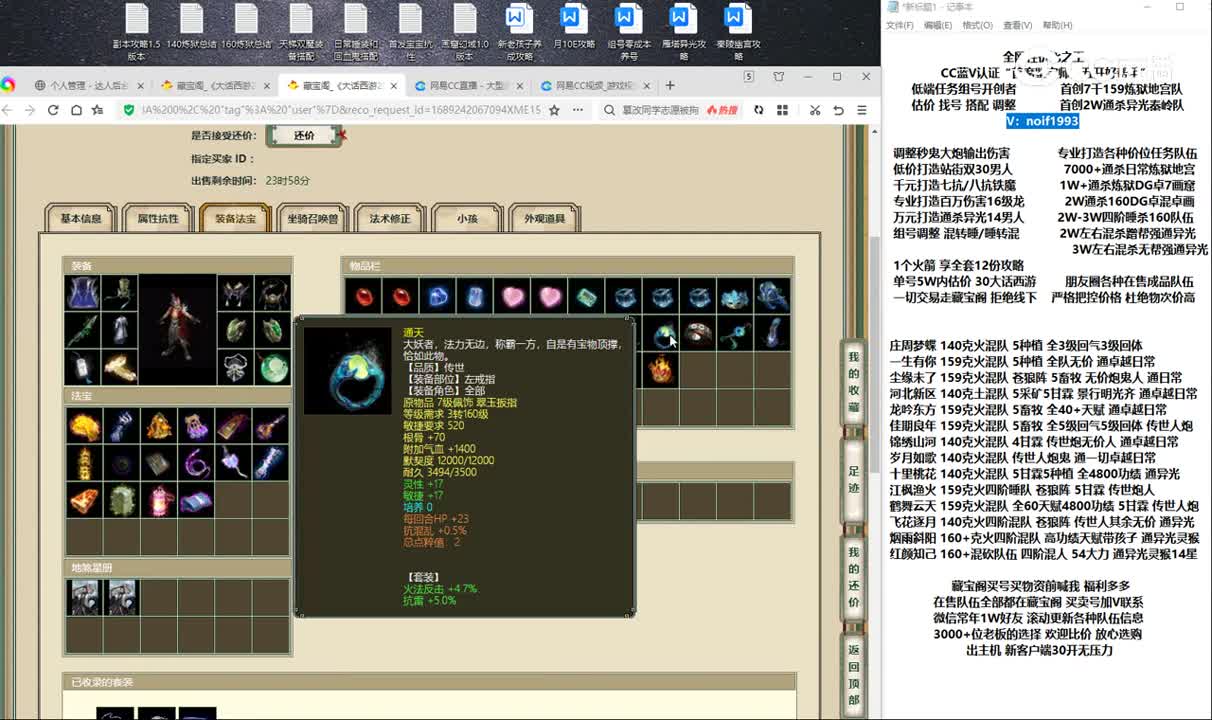Open the 编辑(E) menu in Notepad
This screenshot has width=1212, height=720.
pos(938,25)
